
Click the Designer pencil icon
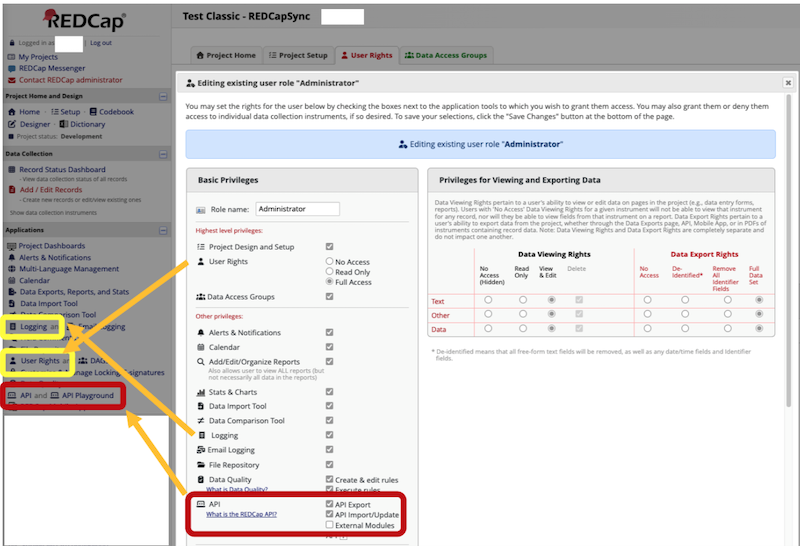tap(12, 124)
